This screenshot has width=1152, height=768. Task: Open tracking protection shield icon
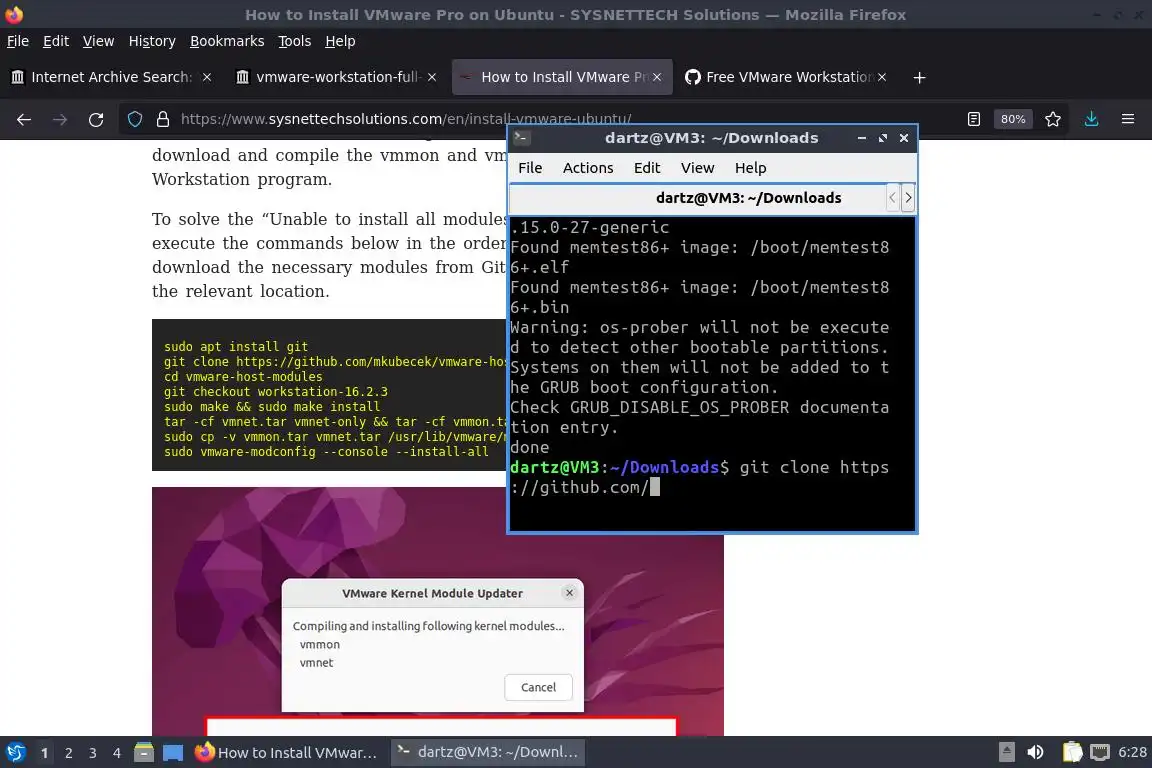pos(135,119)
